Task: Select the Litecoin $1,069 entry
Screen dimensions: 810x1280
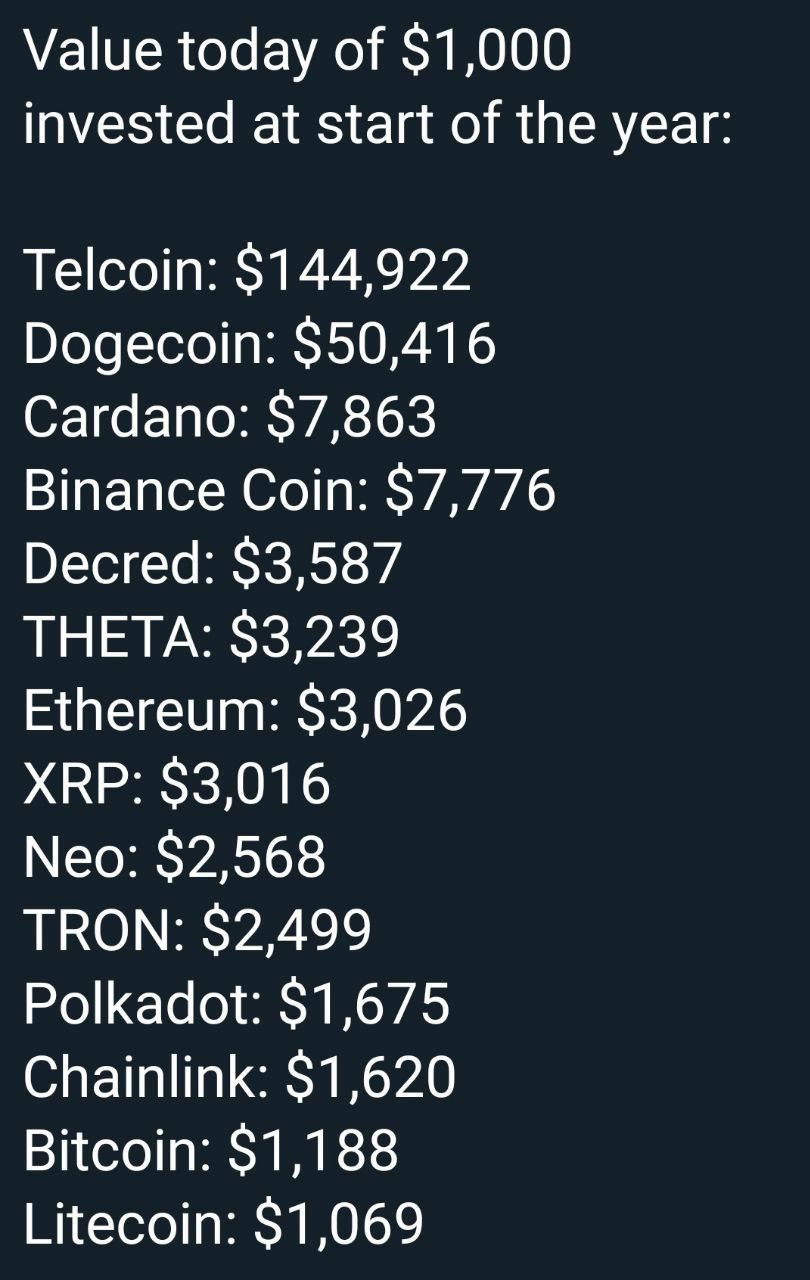Action: [224, 1224]
